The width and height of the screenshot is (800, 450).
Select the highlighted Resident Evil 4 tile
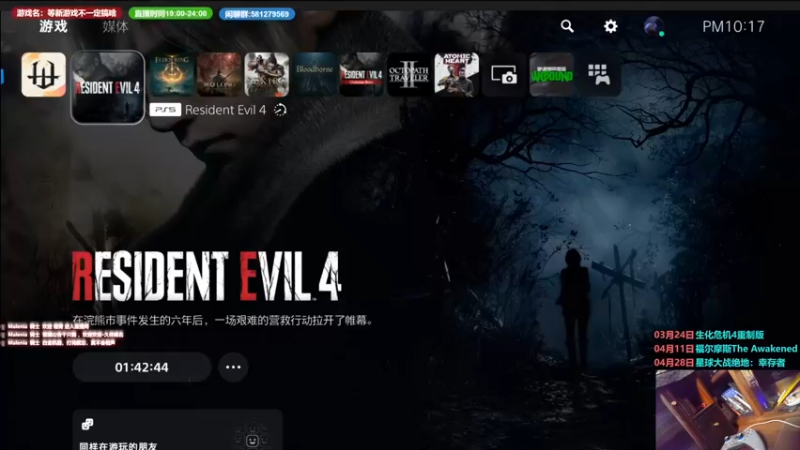point(108,87)
